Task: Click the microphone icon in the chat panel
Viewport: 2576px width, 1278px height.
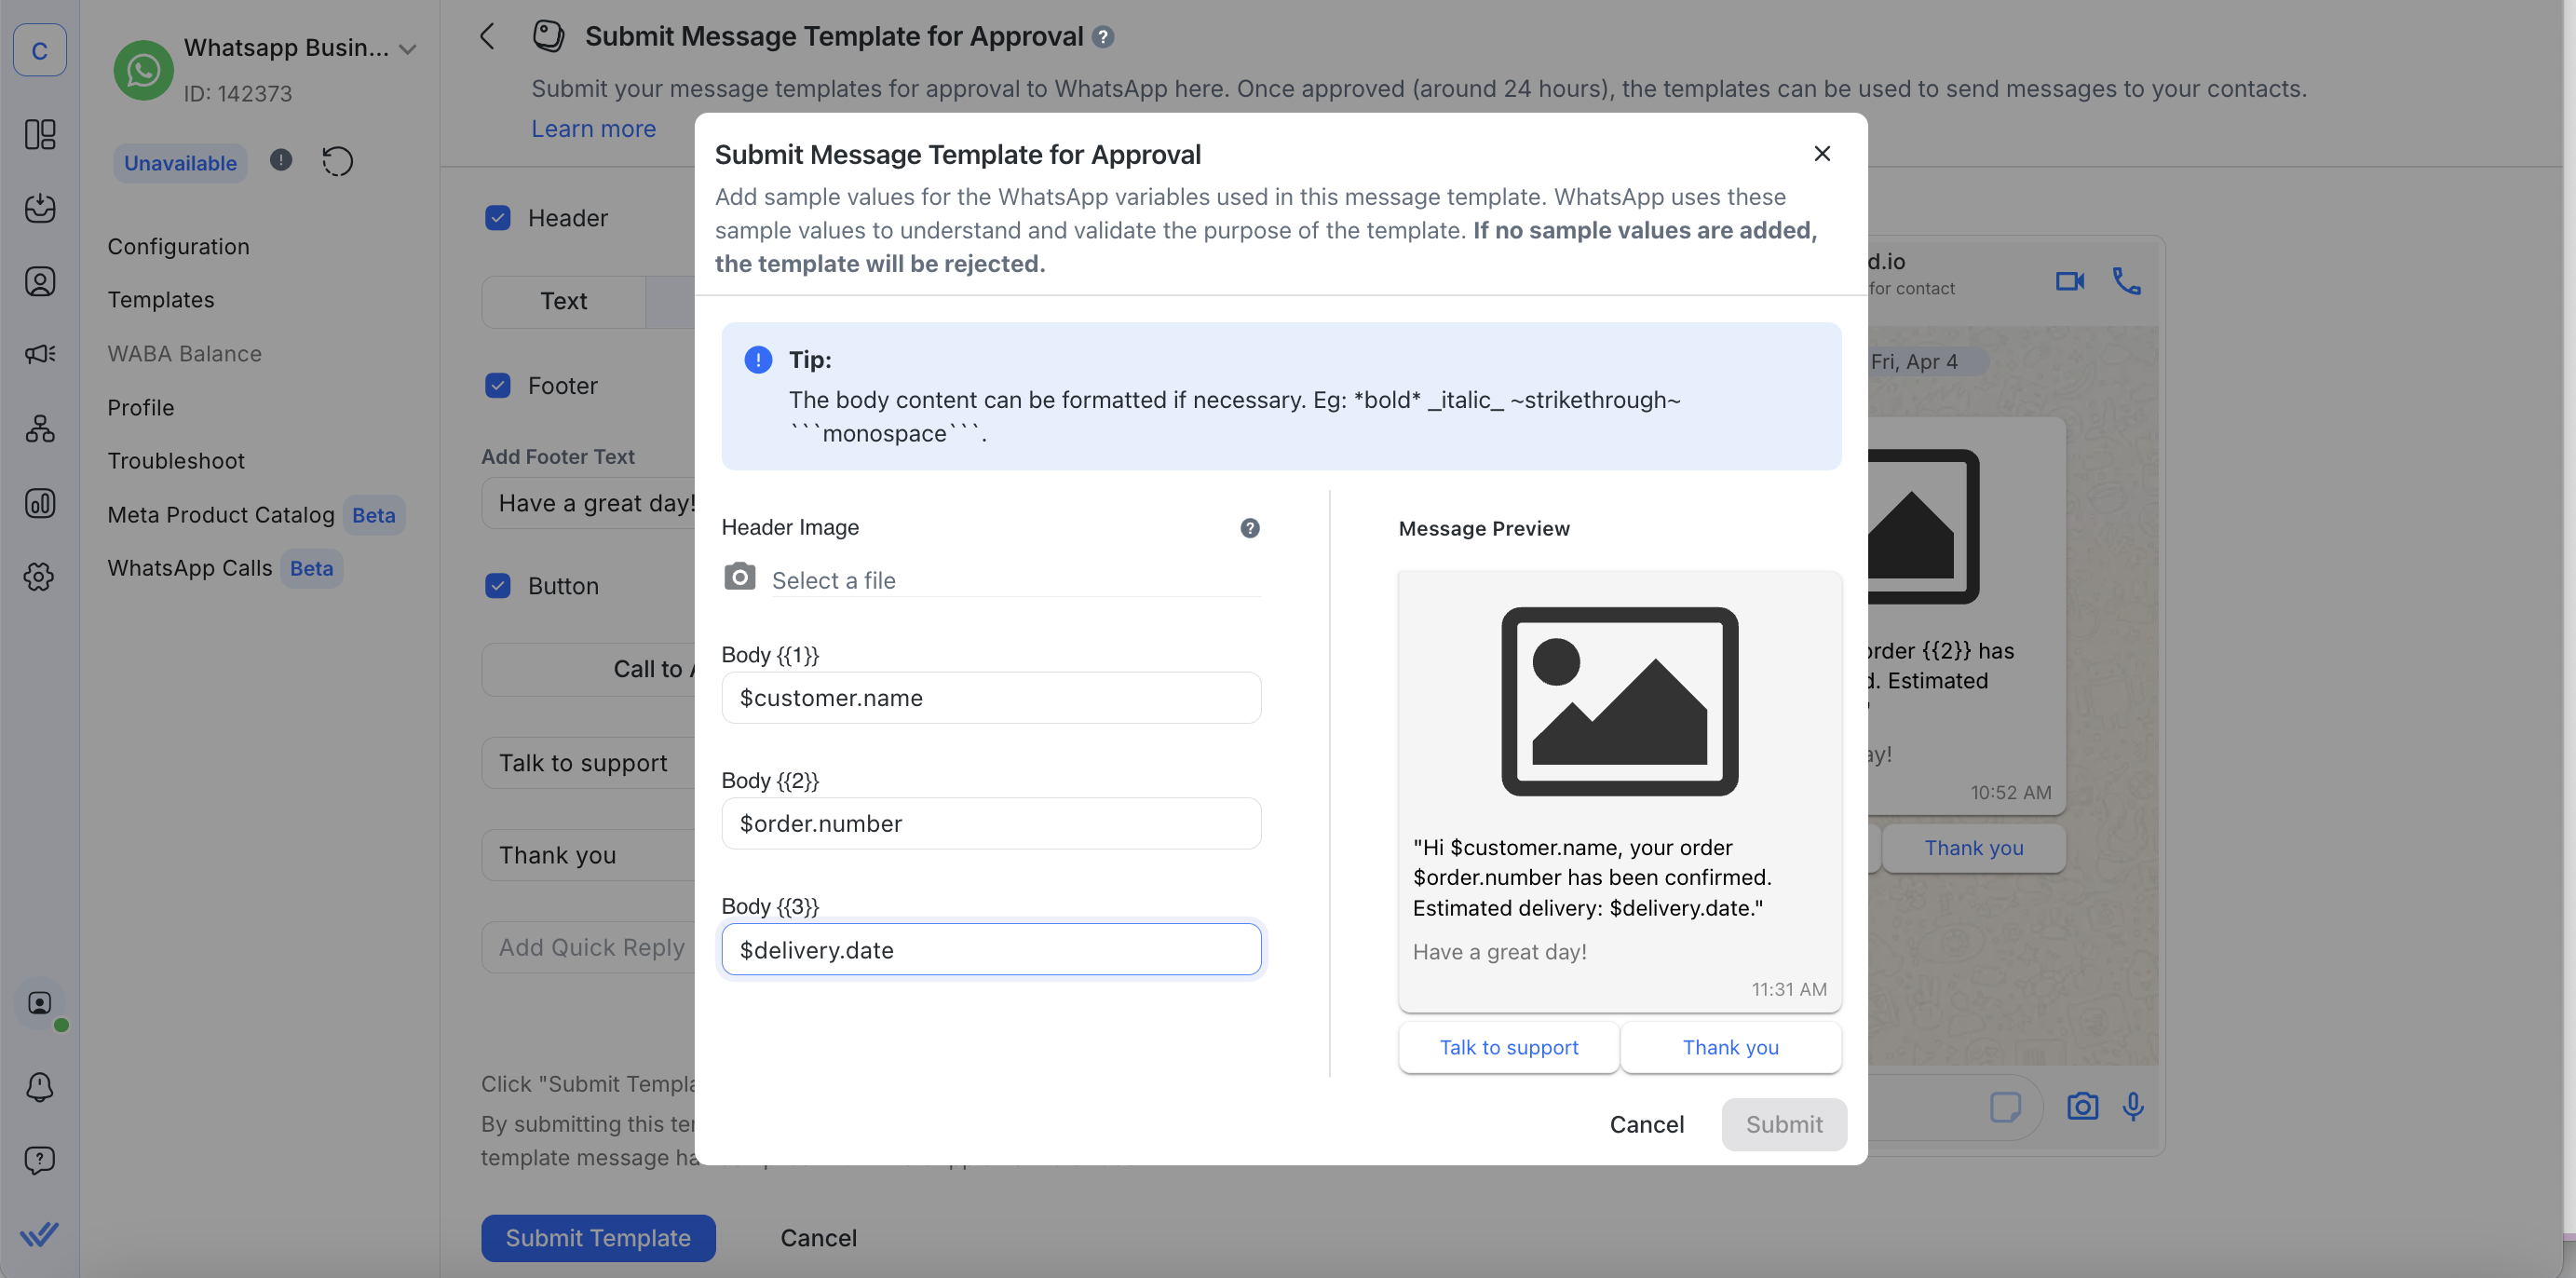Action: [2134, 1107]
